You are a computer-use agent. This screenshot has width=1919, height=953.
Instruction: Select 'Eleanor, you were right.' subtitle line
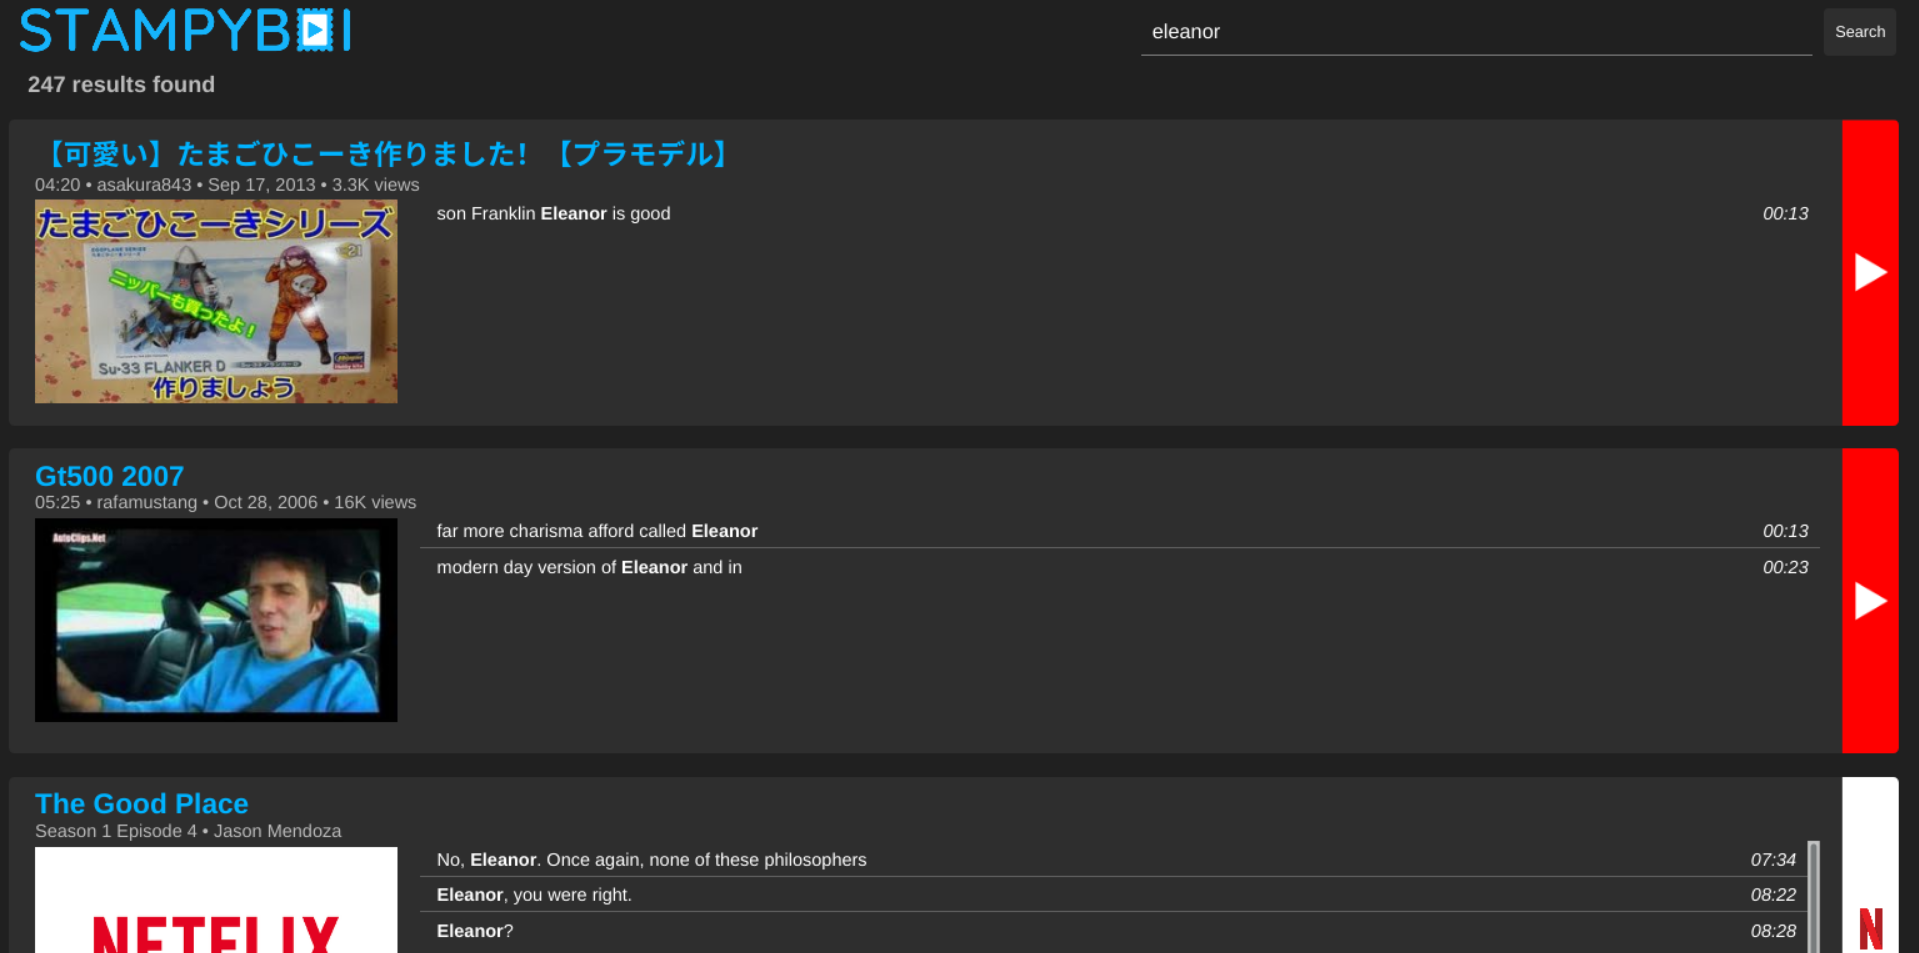[1113, 895]
